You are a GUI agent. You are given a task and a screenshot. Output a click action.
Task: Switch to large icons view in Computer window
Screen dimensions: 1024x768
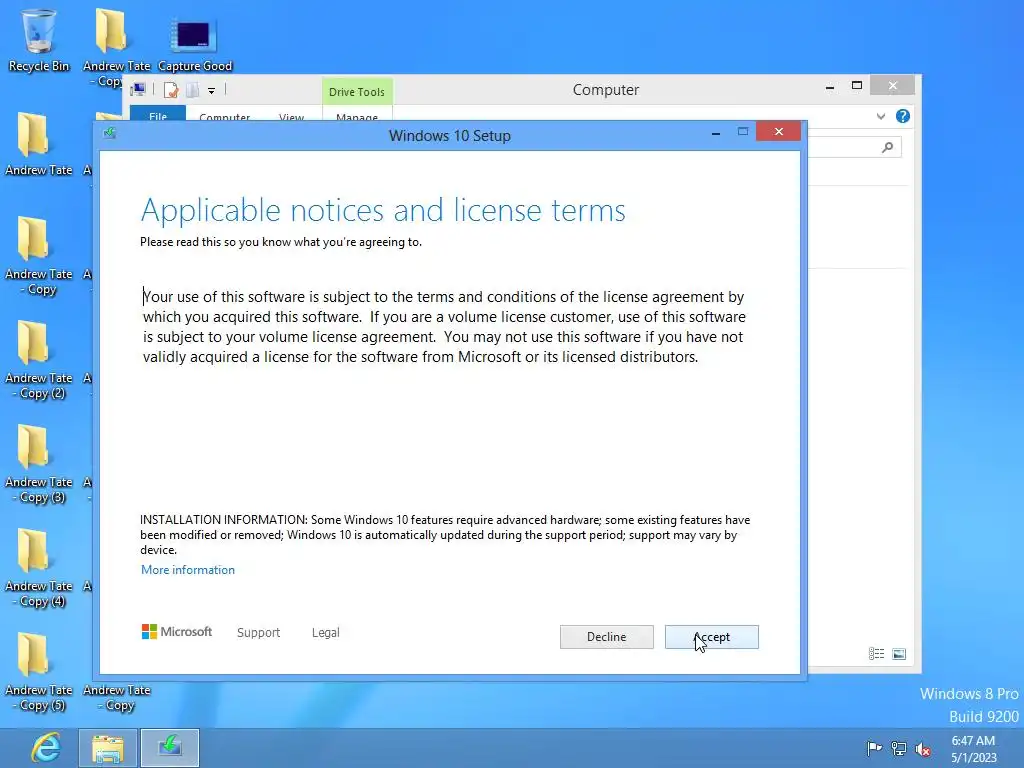point(899,654)
